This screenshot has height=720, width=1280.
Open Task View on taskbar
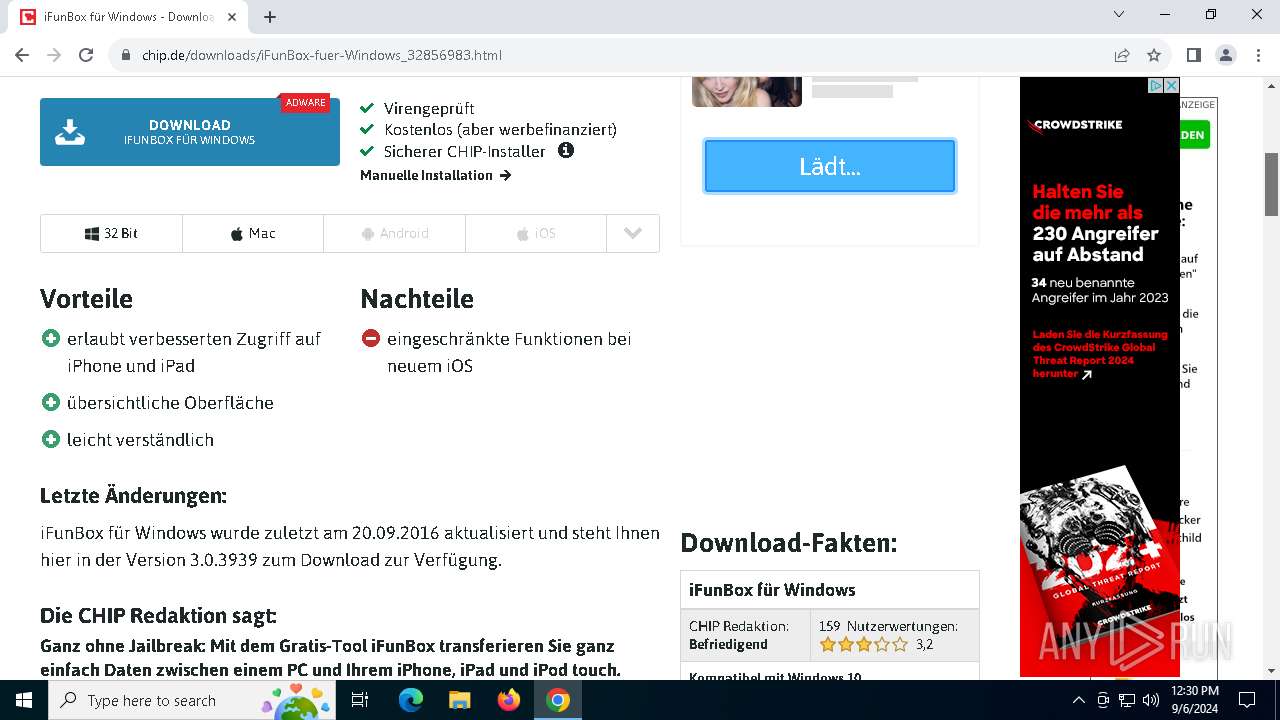point(360,700)
